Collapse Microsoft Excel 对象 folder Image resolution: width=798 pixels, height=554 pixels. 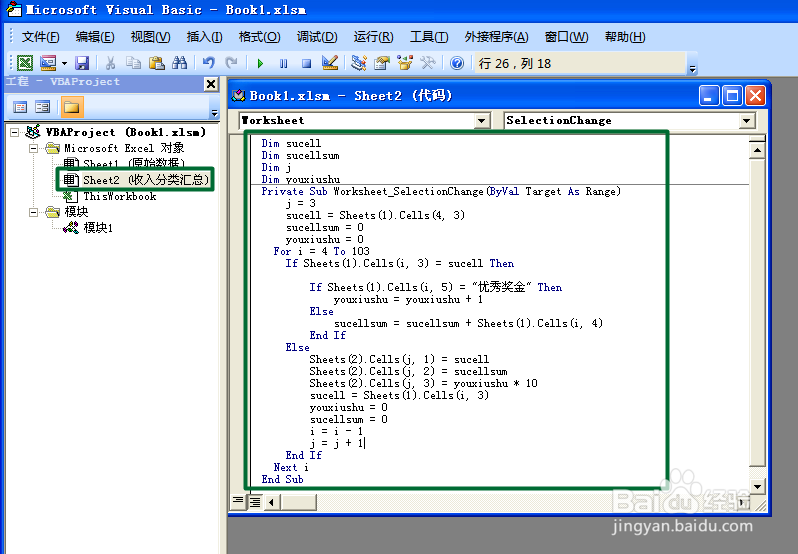click(x=34, y=149)
